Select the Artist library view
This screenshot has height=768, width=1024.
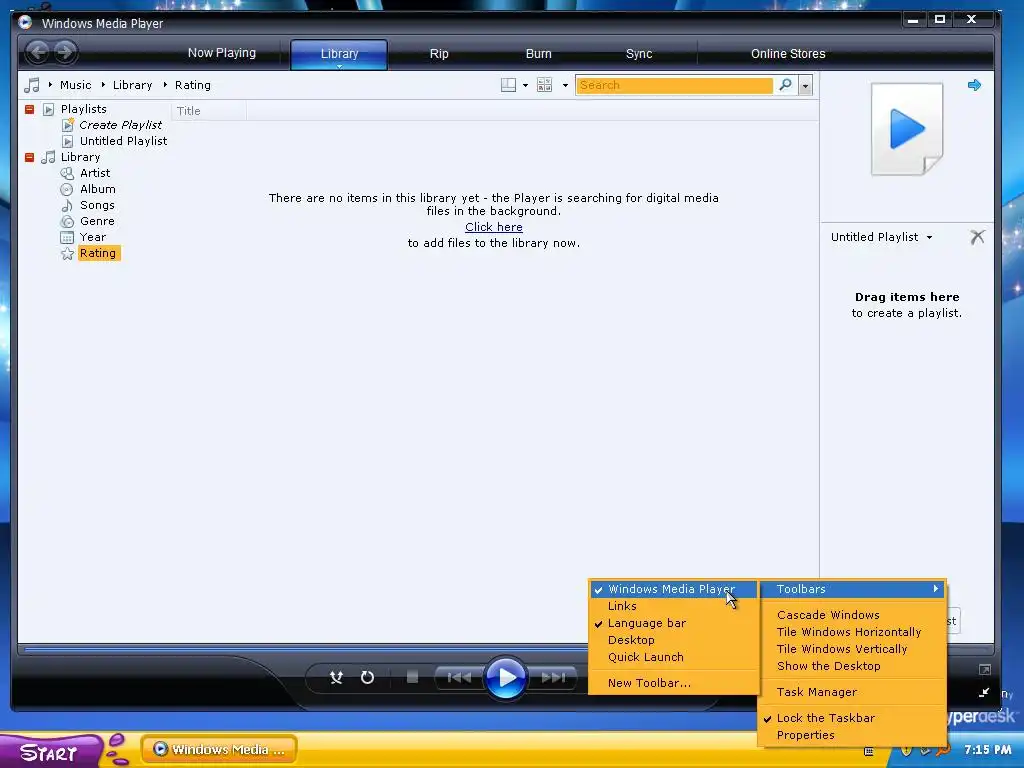[95, 173]
